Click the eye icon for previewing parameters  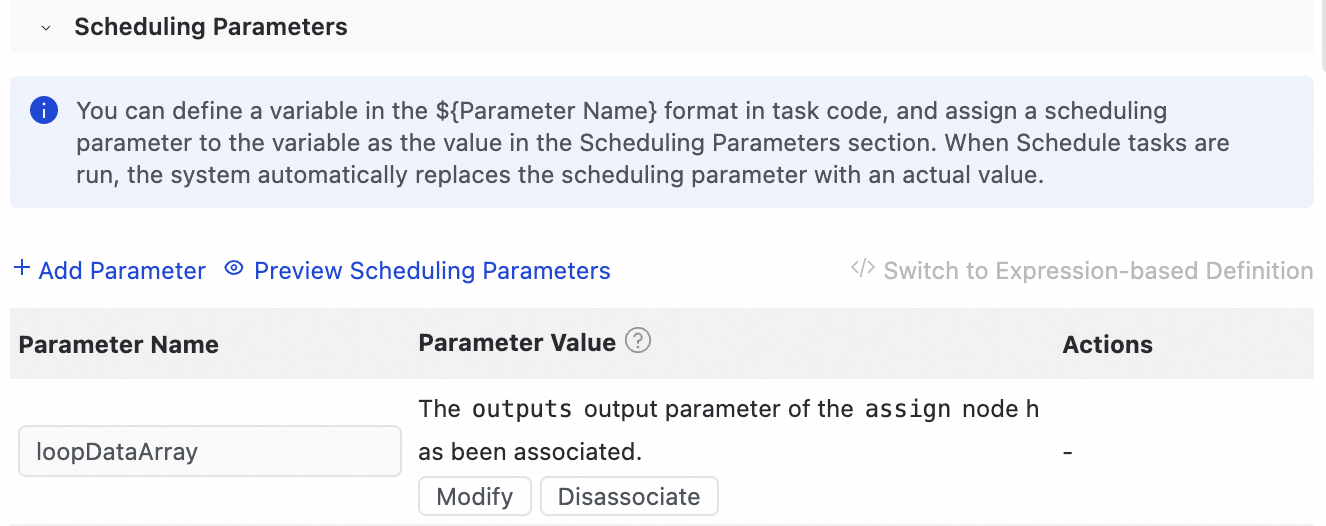click(x=234, y=269)
